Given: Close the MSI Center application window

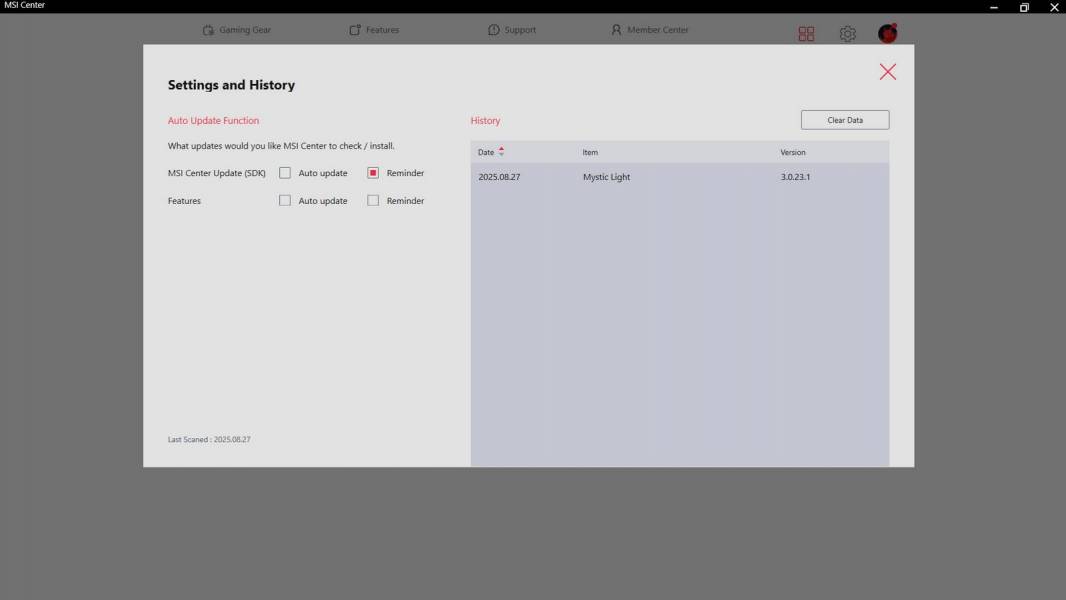Looking at the screenshot, I should (1054, 7).
